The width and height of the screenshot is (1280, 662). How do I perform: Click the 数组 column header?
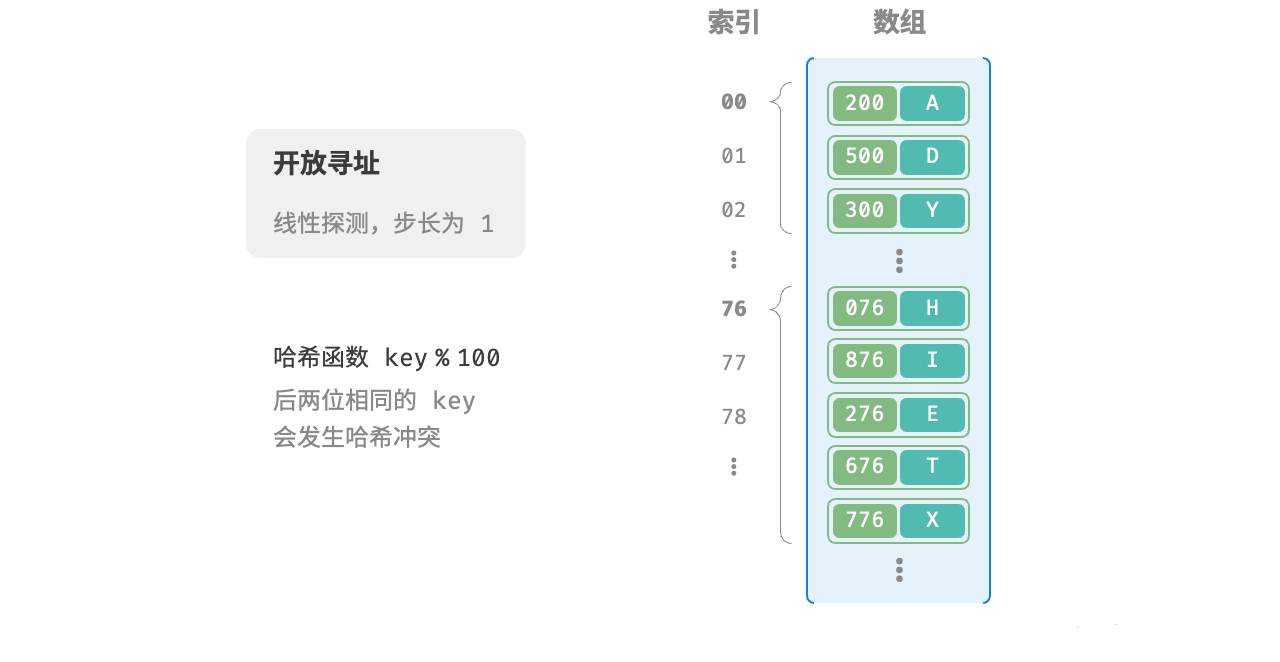(x=899, y=22)
